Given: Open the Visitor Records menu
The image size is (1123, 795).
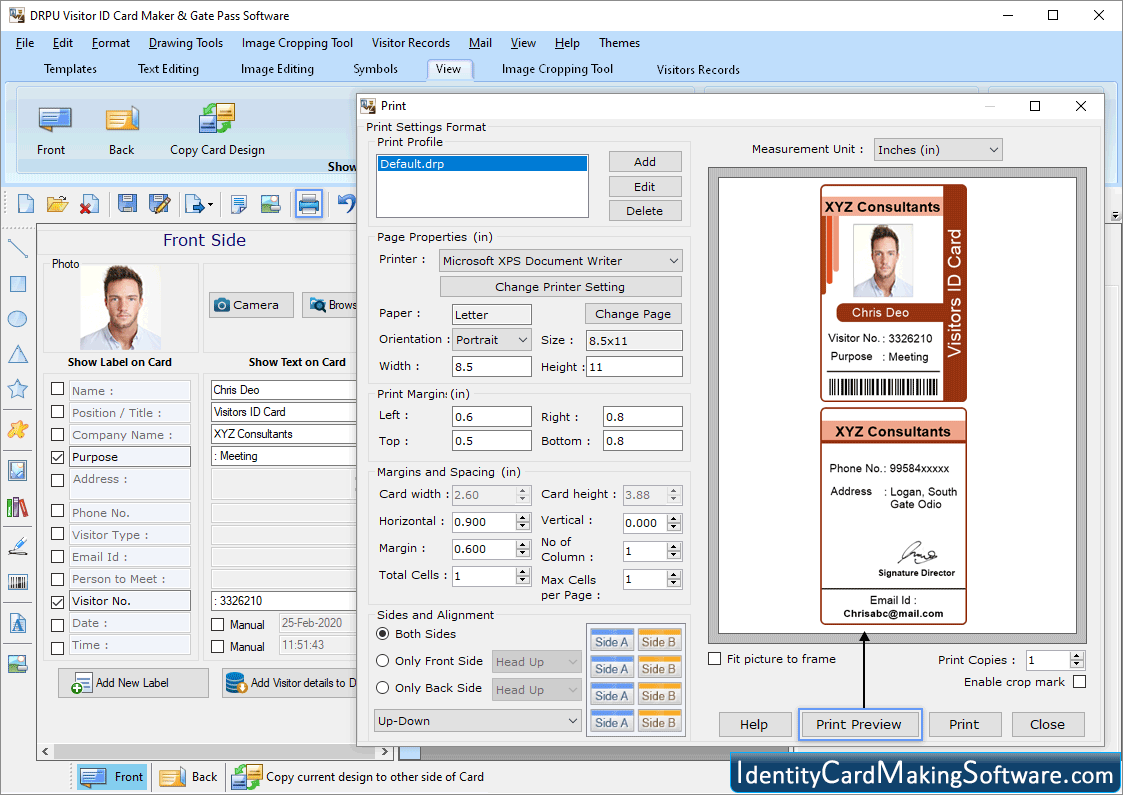Looking at the screenshot, I should click(410, 43).
